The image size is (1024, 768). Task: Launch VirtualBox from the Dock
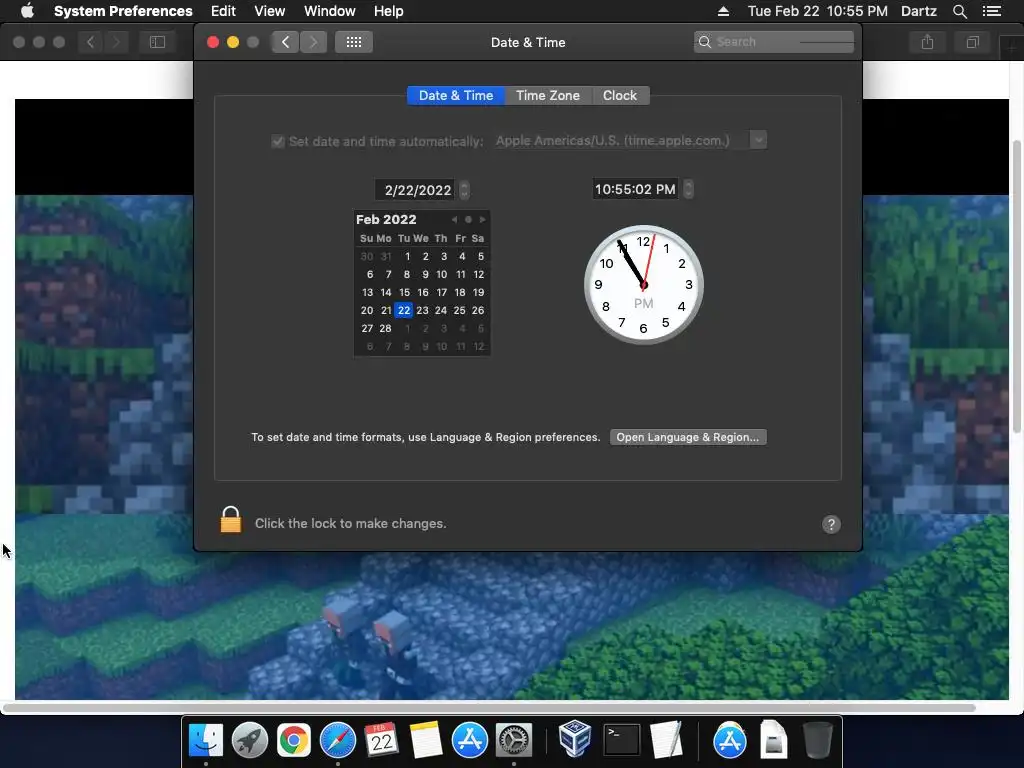(575, 739)
